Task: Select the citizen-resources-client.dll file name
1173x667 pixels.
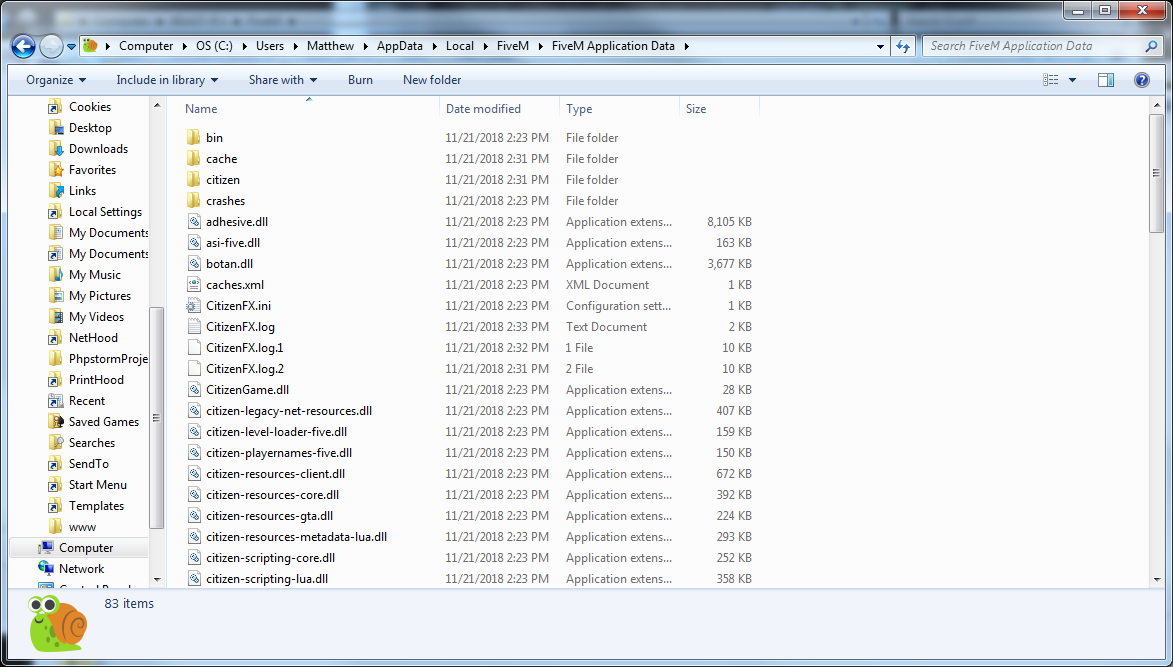Action: coord(275,473)
